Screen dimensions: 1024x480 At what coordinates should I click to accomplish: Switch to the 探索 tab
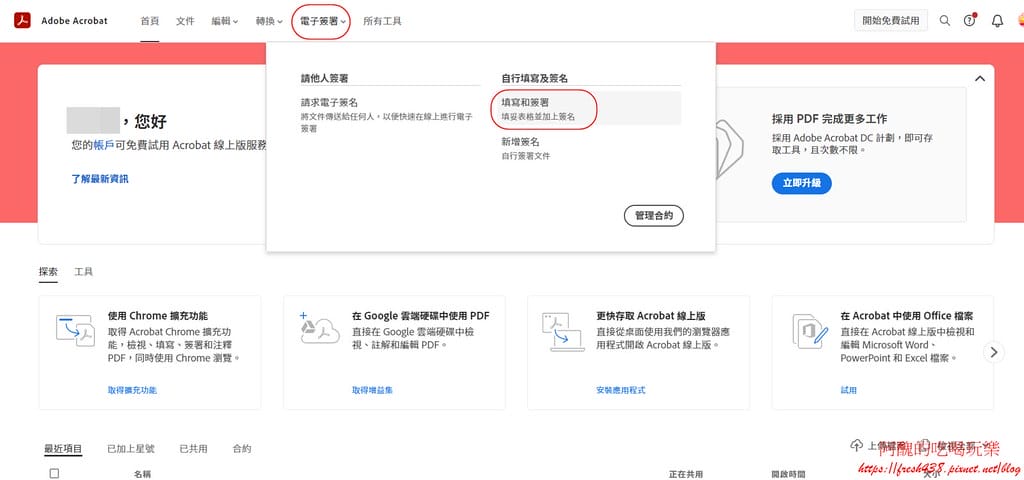point(48,272)
